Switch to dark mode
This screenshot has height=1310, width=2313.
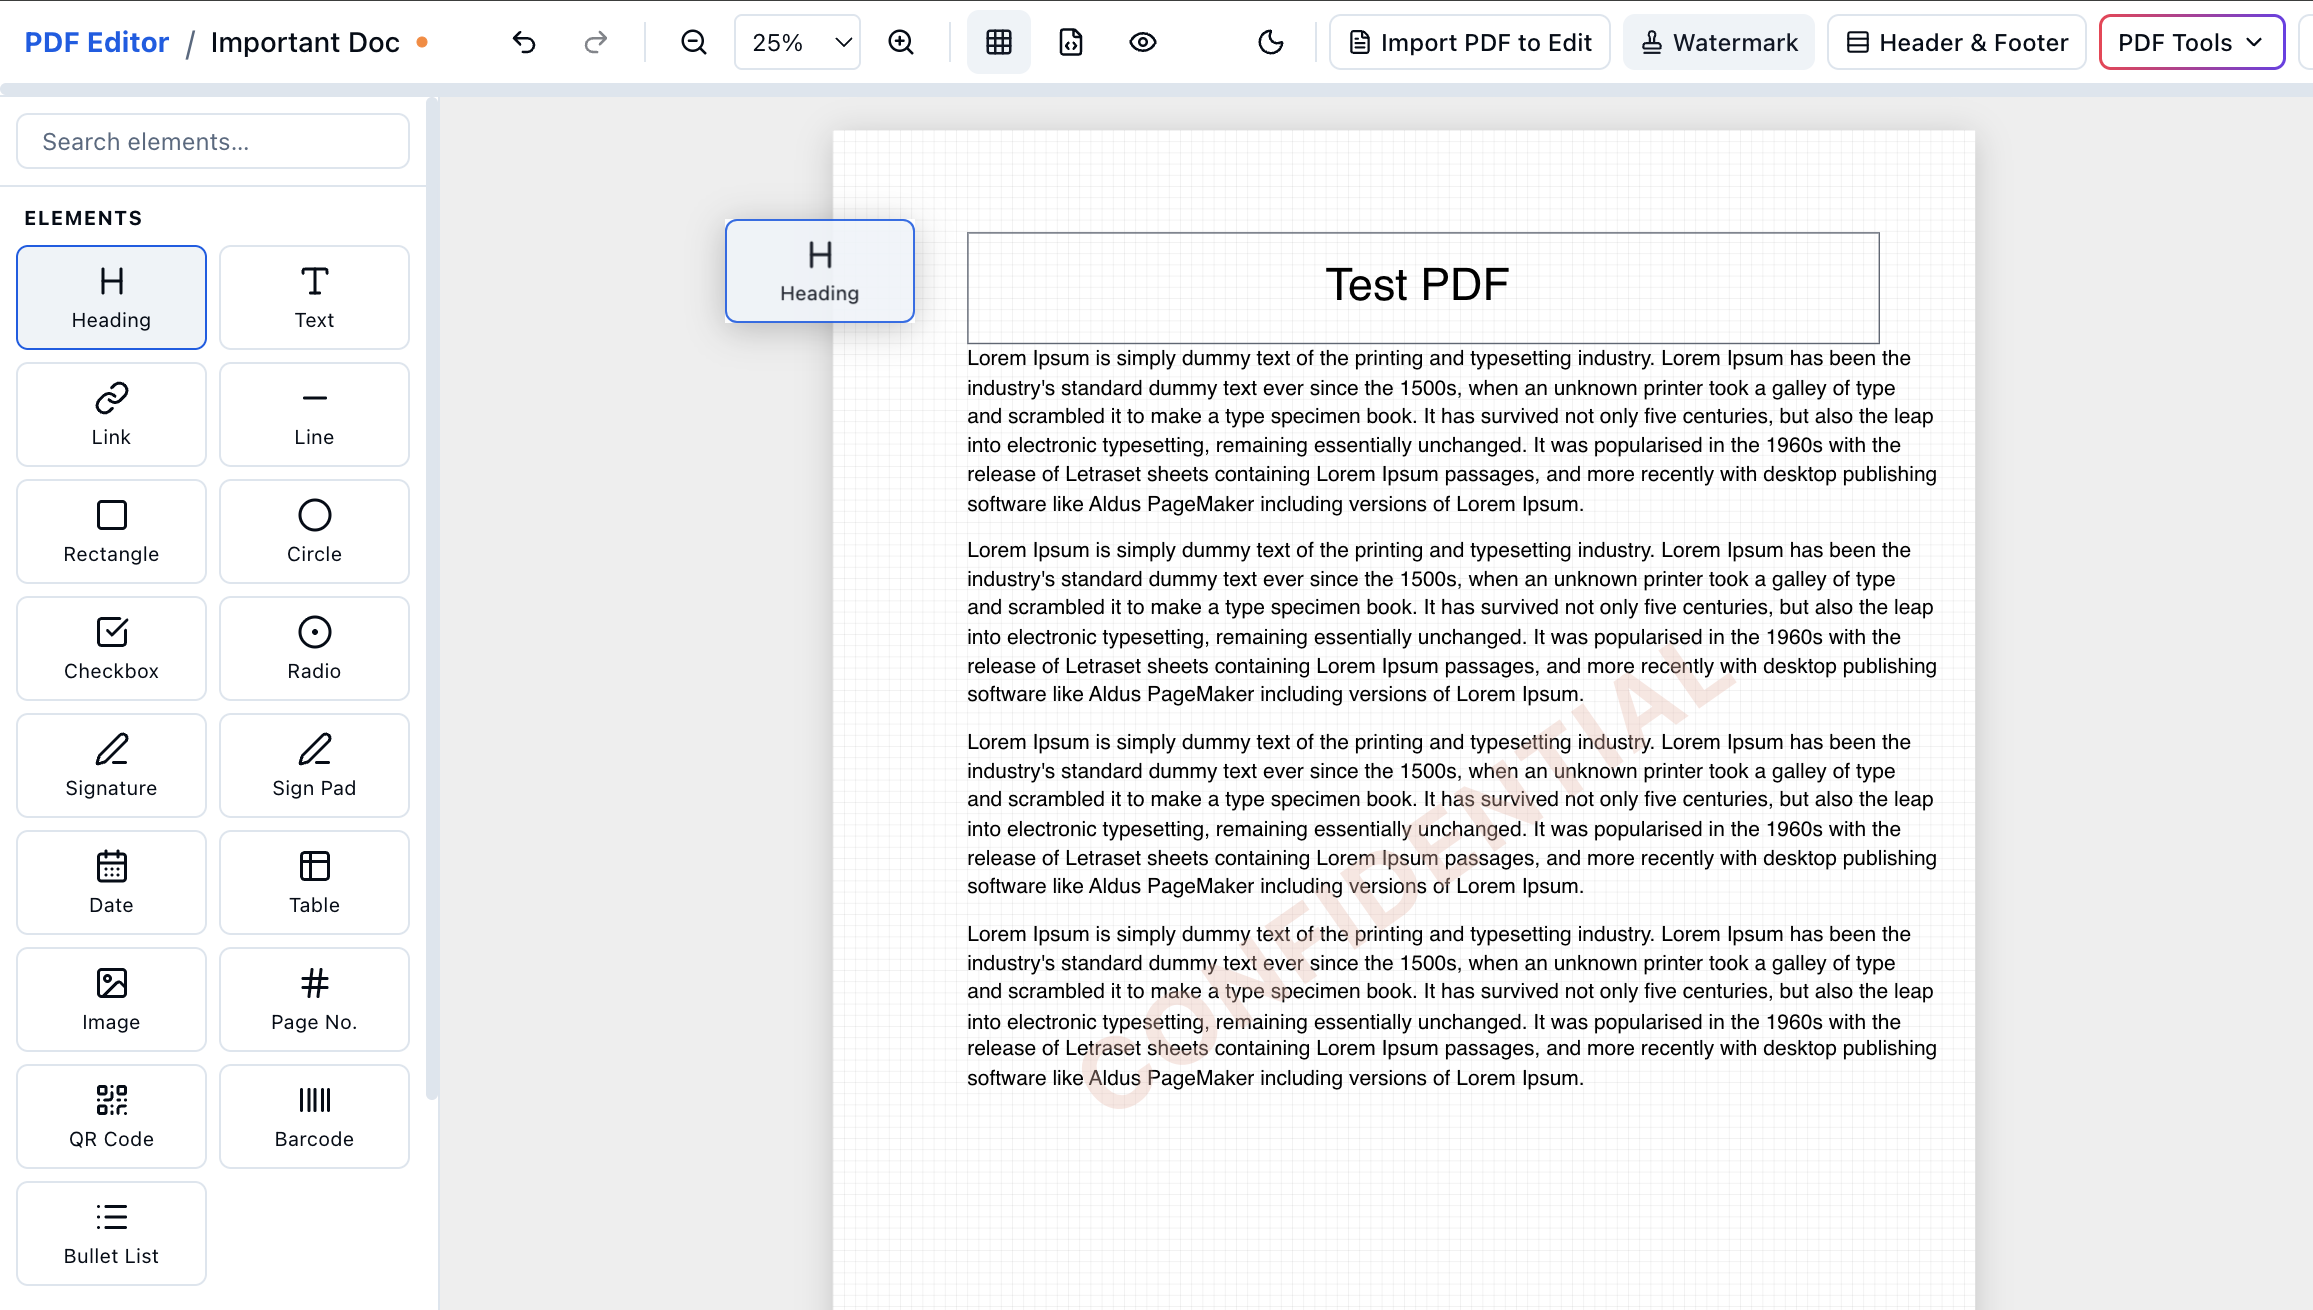1269,41
